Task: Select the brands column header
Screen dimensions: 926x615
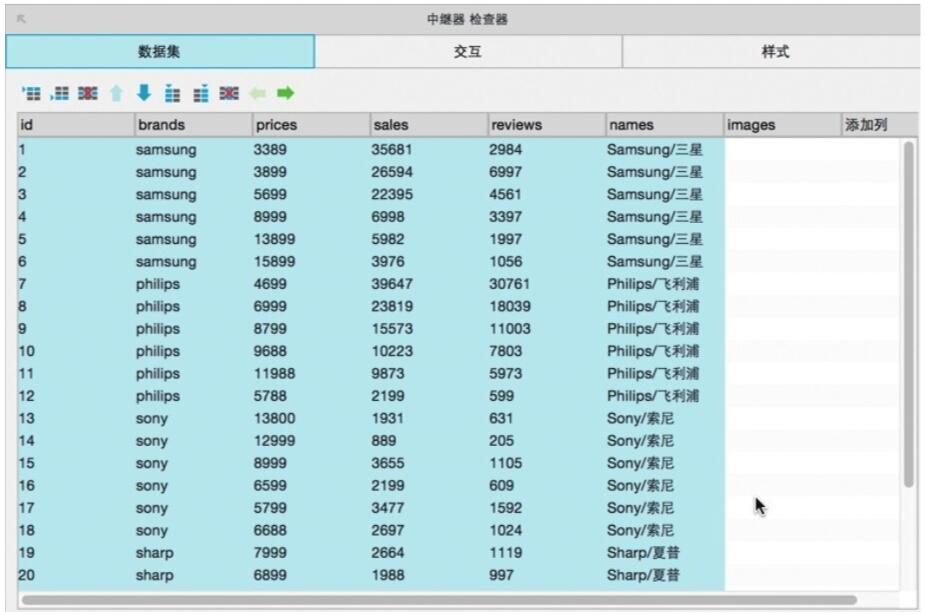Action: click(x=193, y=125)
